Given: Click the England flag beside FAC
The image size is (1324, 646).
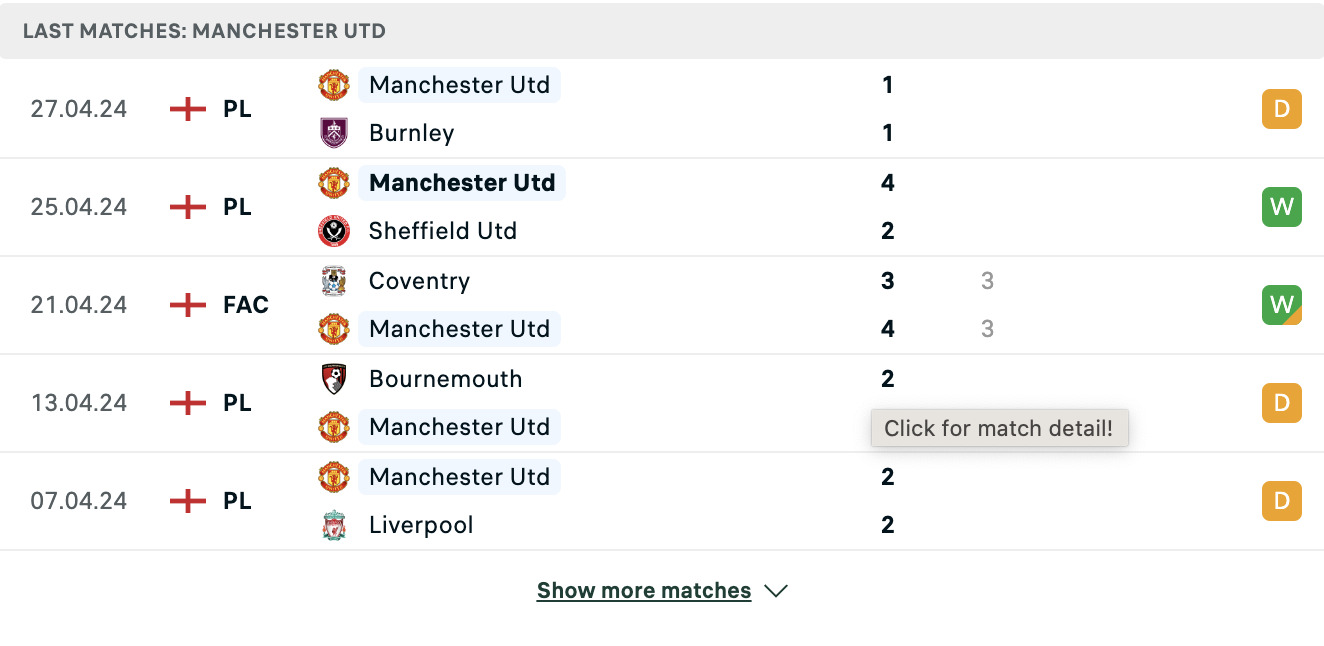Looking at the screenshot, I should coord(188,305).
